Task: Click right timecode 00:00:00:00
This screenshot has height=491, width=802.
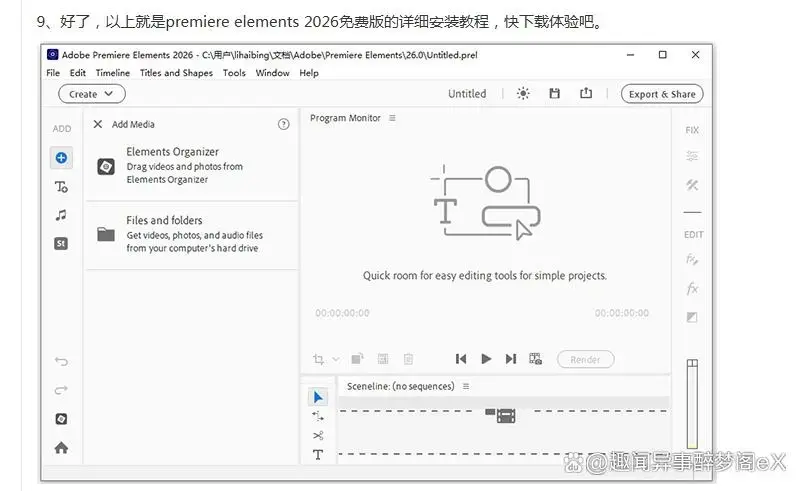Action: pos(621,313)
